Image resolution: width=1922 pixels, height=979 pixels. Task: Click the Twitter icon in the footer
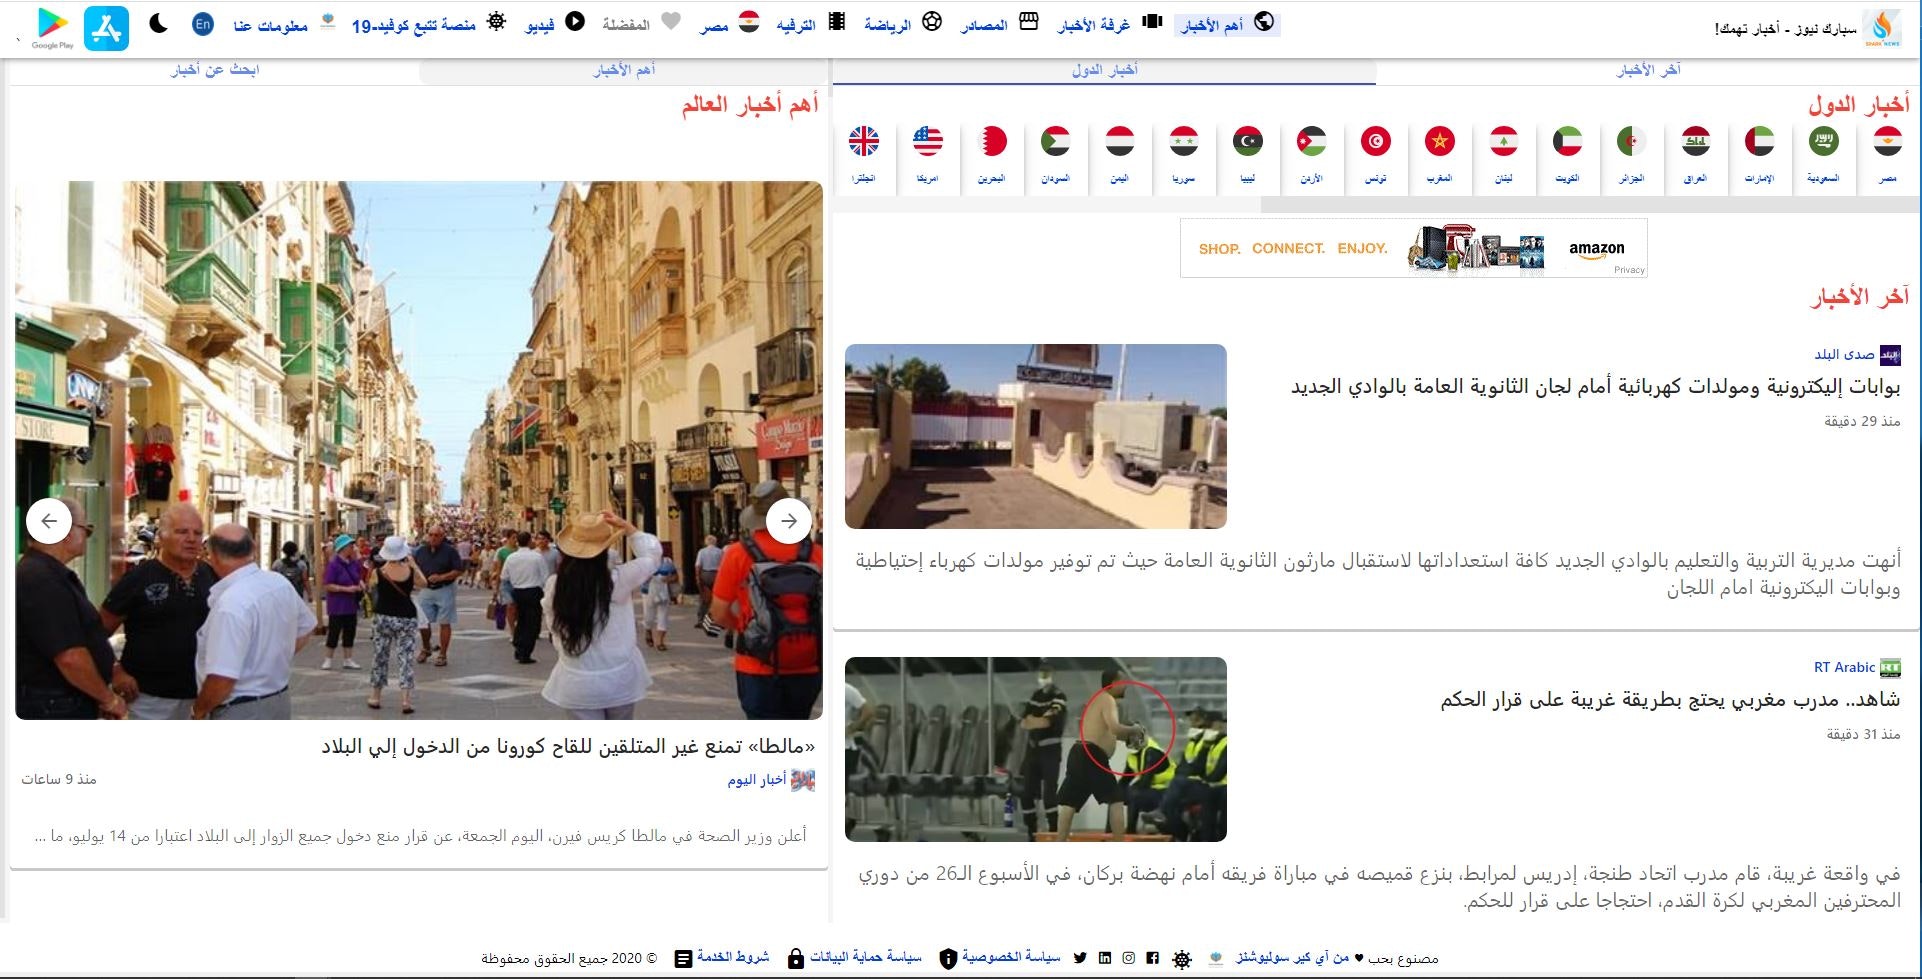coord(1079,957)
